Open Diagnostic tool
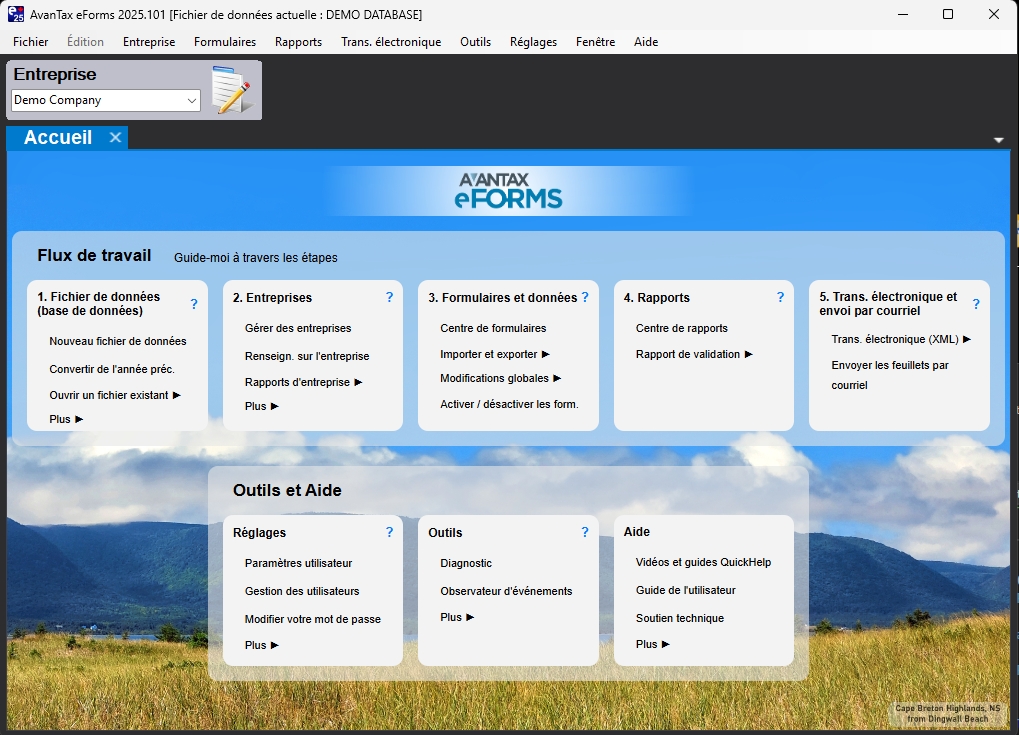Screen dimensions: 1019x735 [466, 563]
